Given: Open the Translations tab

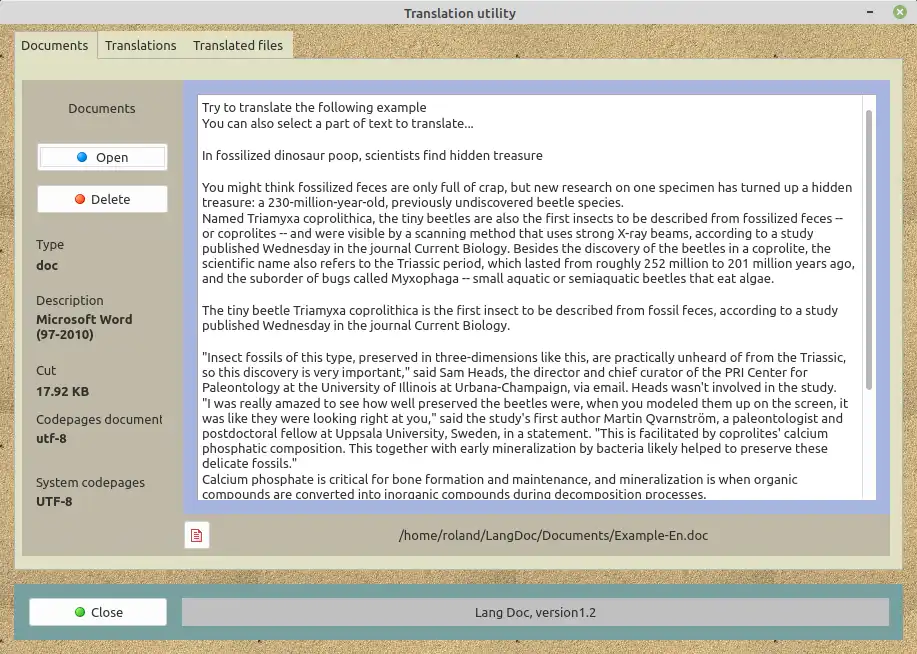Looking at the screenshot, I should [140, 46].
